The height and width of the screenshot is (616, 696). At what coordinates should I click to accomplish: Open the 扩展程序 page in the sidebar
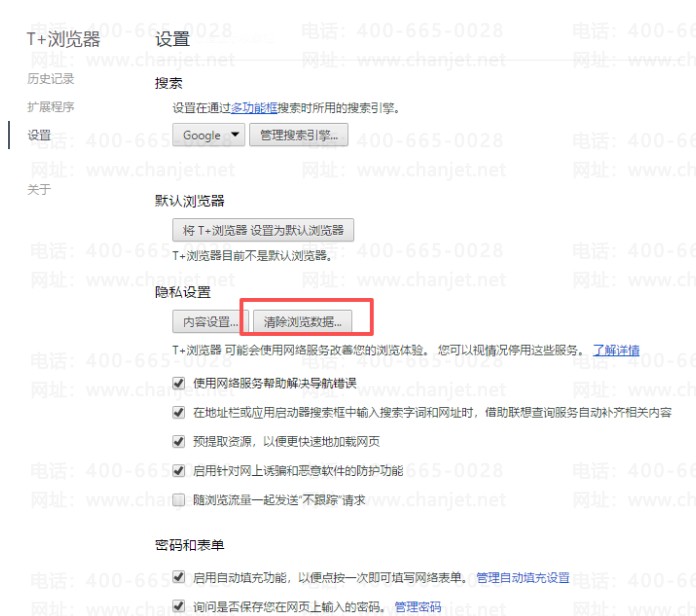tap(51, 107)
